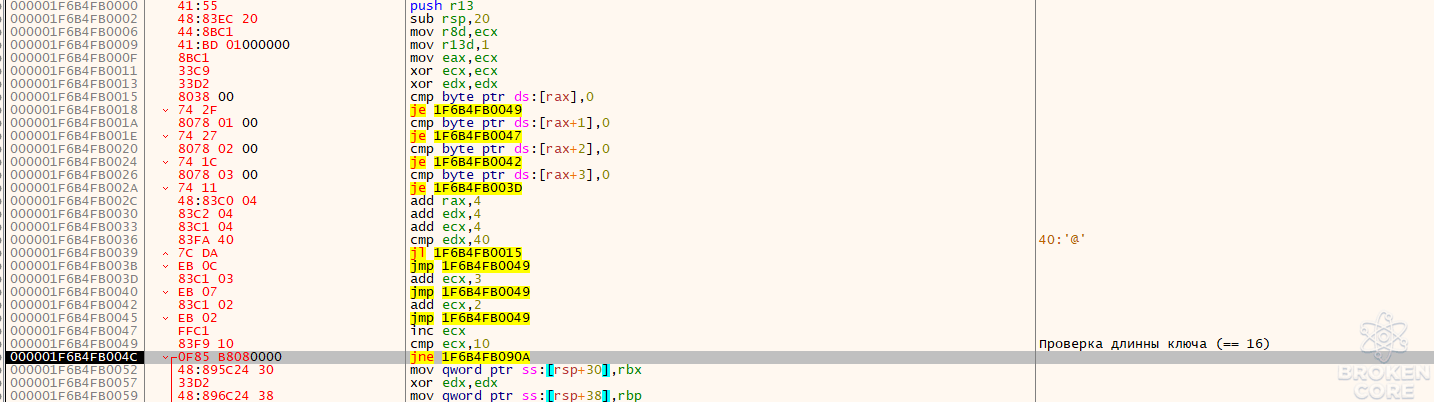Select 'cmp byte ptr ds:[rax+1],0' instruction
This screenshot has width=1434, height=402.
click(510, 123)
